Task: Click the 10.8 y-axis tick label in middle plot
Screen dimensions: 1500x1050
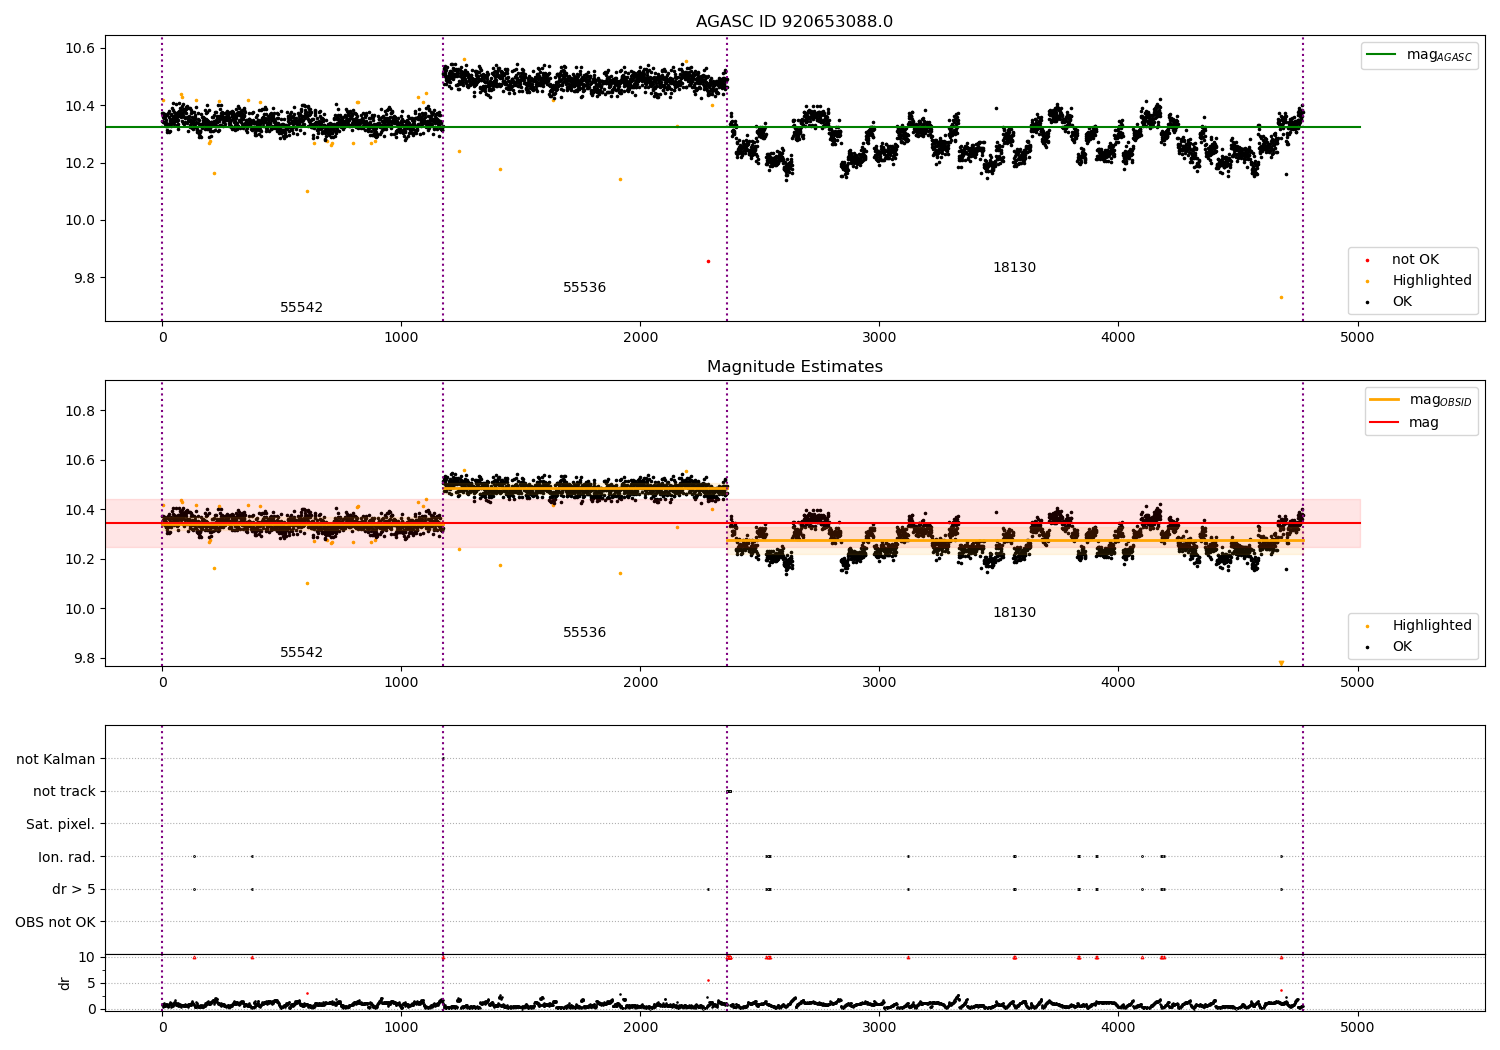Action: pos(79,411)
